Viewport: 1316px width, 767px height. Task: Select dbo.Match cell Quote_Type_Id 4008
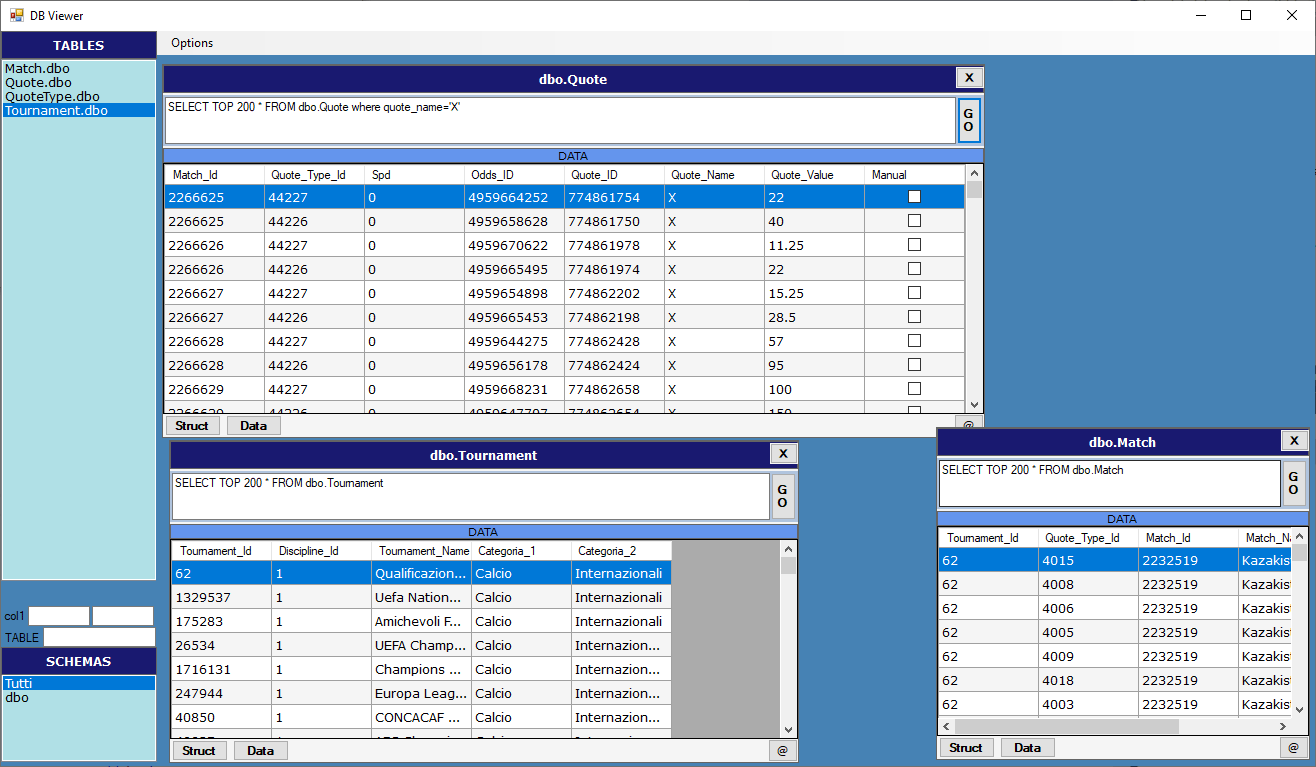tap(1088, 584)
